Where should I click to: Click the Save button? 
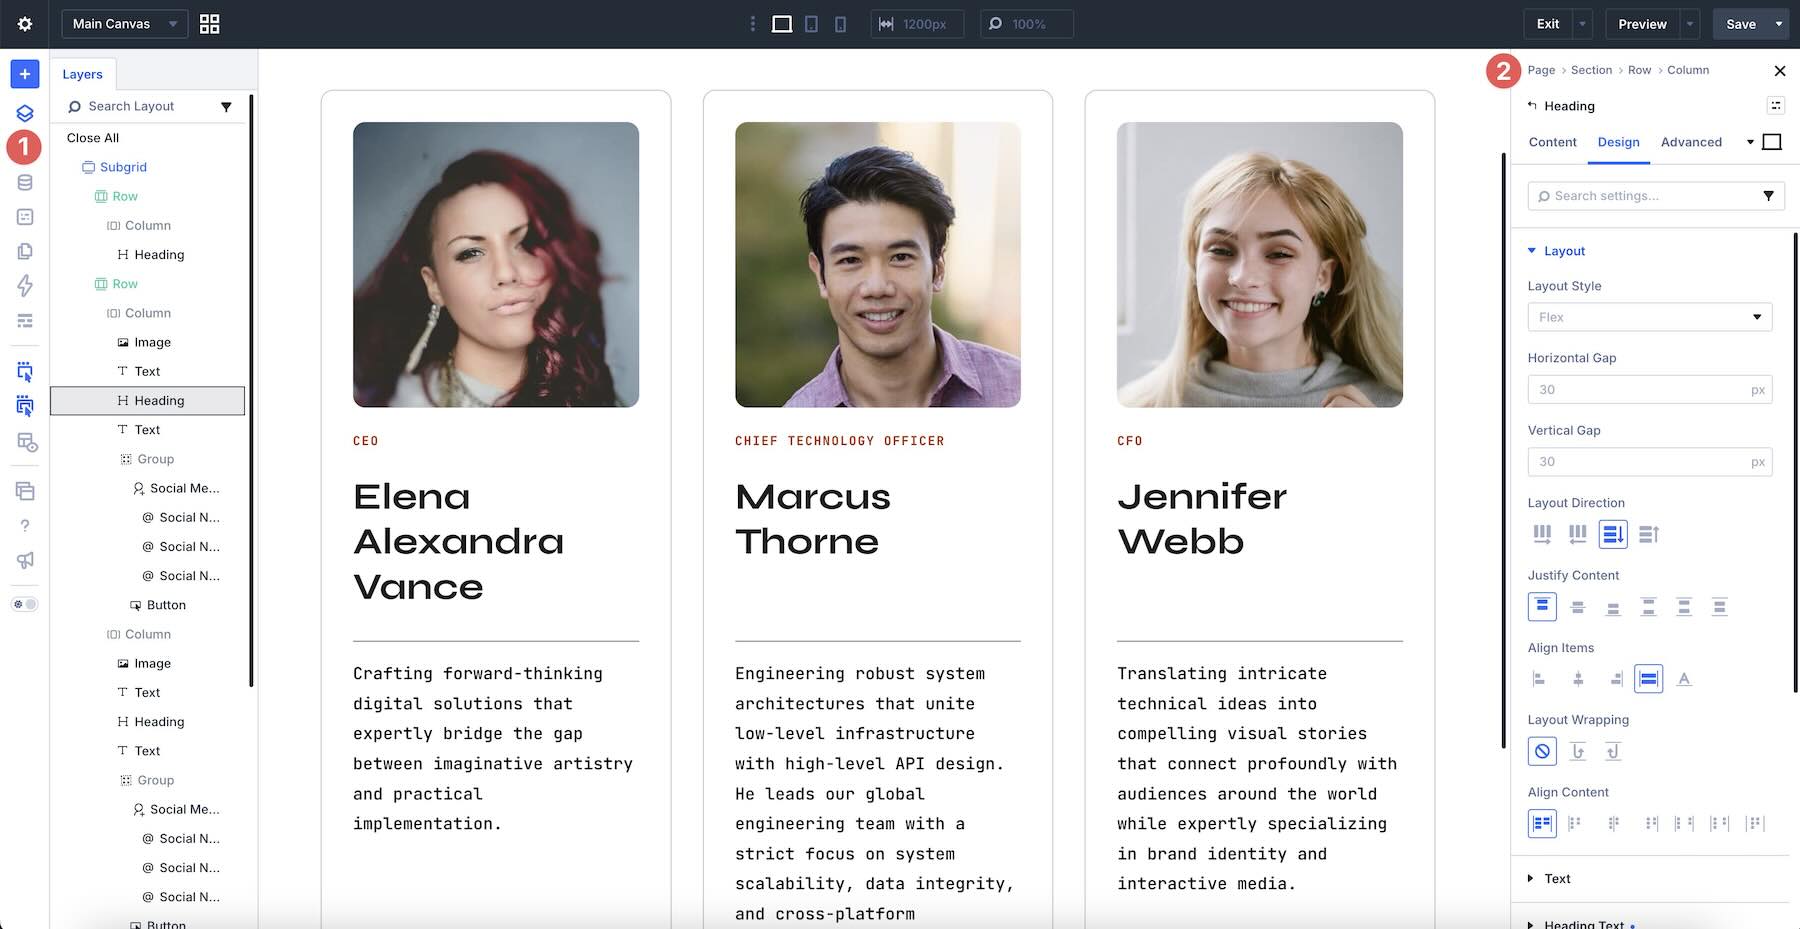coord(1740,24)
